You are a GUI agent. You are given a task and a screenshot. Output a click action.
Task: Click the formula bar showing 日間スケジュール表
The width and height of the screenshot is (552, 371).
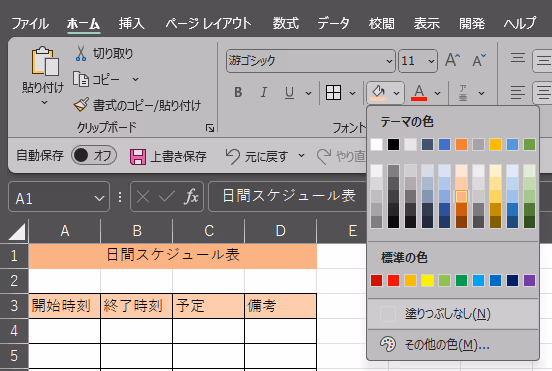pyautogui.click(x=287, y=196)
